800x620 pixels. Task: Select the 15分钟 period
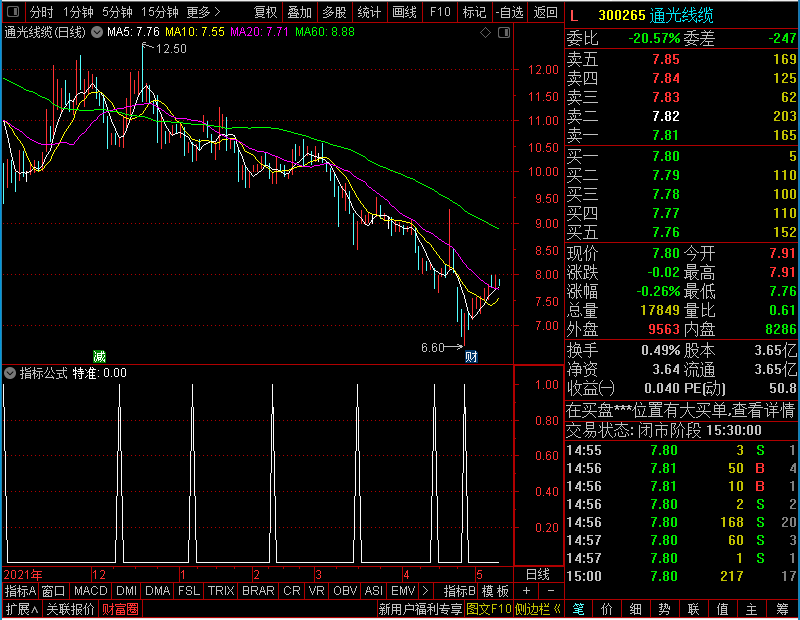(159, 12)
